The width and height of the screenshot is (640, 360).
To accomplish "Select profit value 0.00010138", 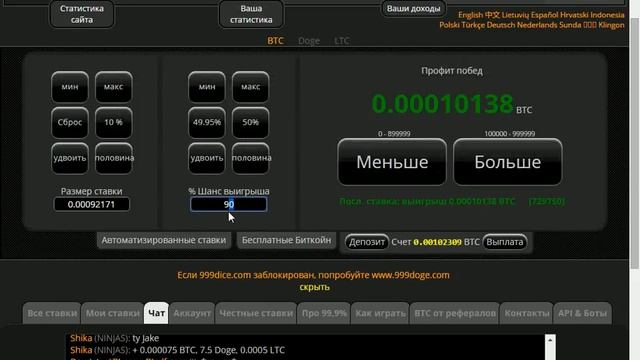I will tap(442, 104).
